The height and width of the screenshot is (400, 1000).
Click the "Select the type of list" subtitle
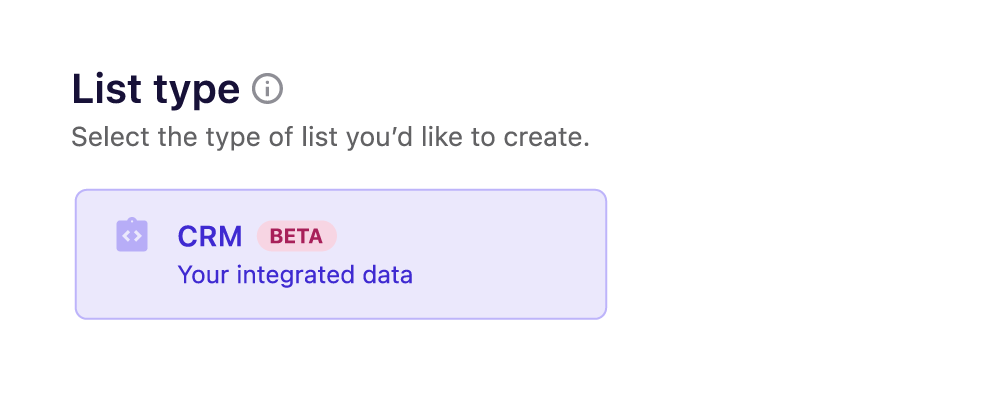330,137
